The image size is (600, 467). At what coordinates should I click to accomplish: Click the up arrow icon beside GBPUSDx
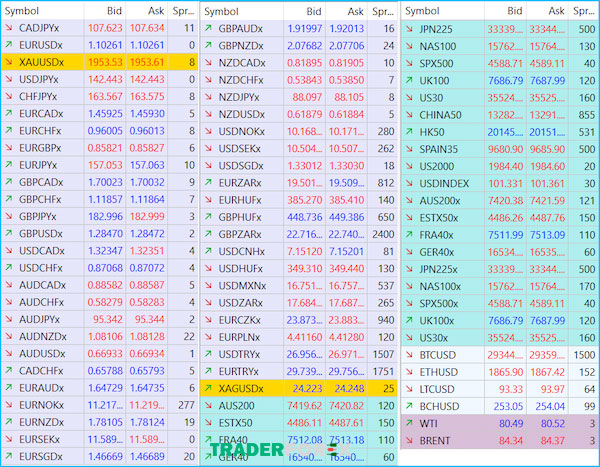pos(9,233)
